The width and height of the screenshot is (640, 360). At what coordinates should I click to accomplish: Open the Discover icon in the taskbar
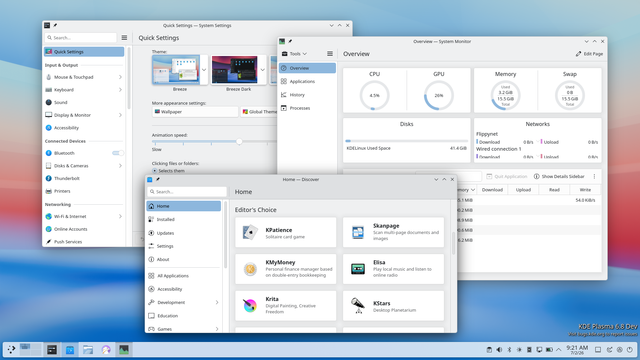[70, 349]
